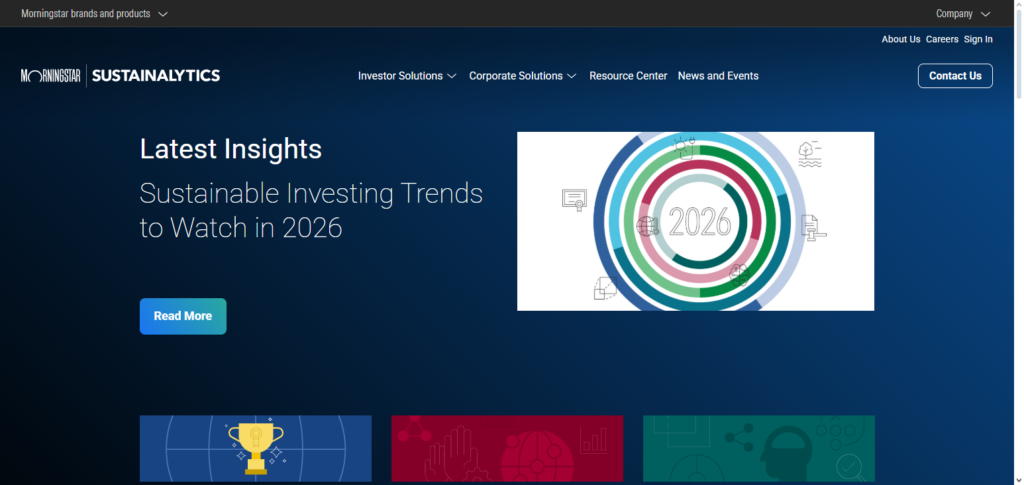1024x485 pixels.
Task: Click Sign In
Action: (978, 39)
